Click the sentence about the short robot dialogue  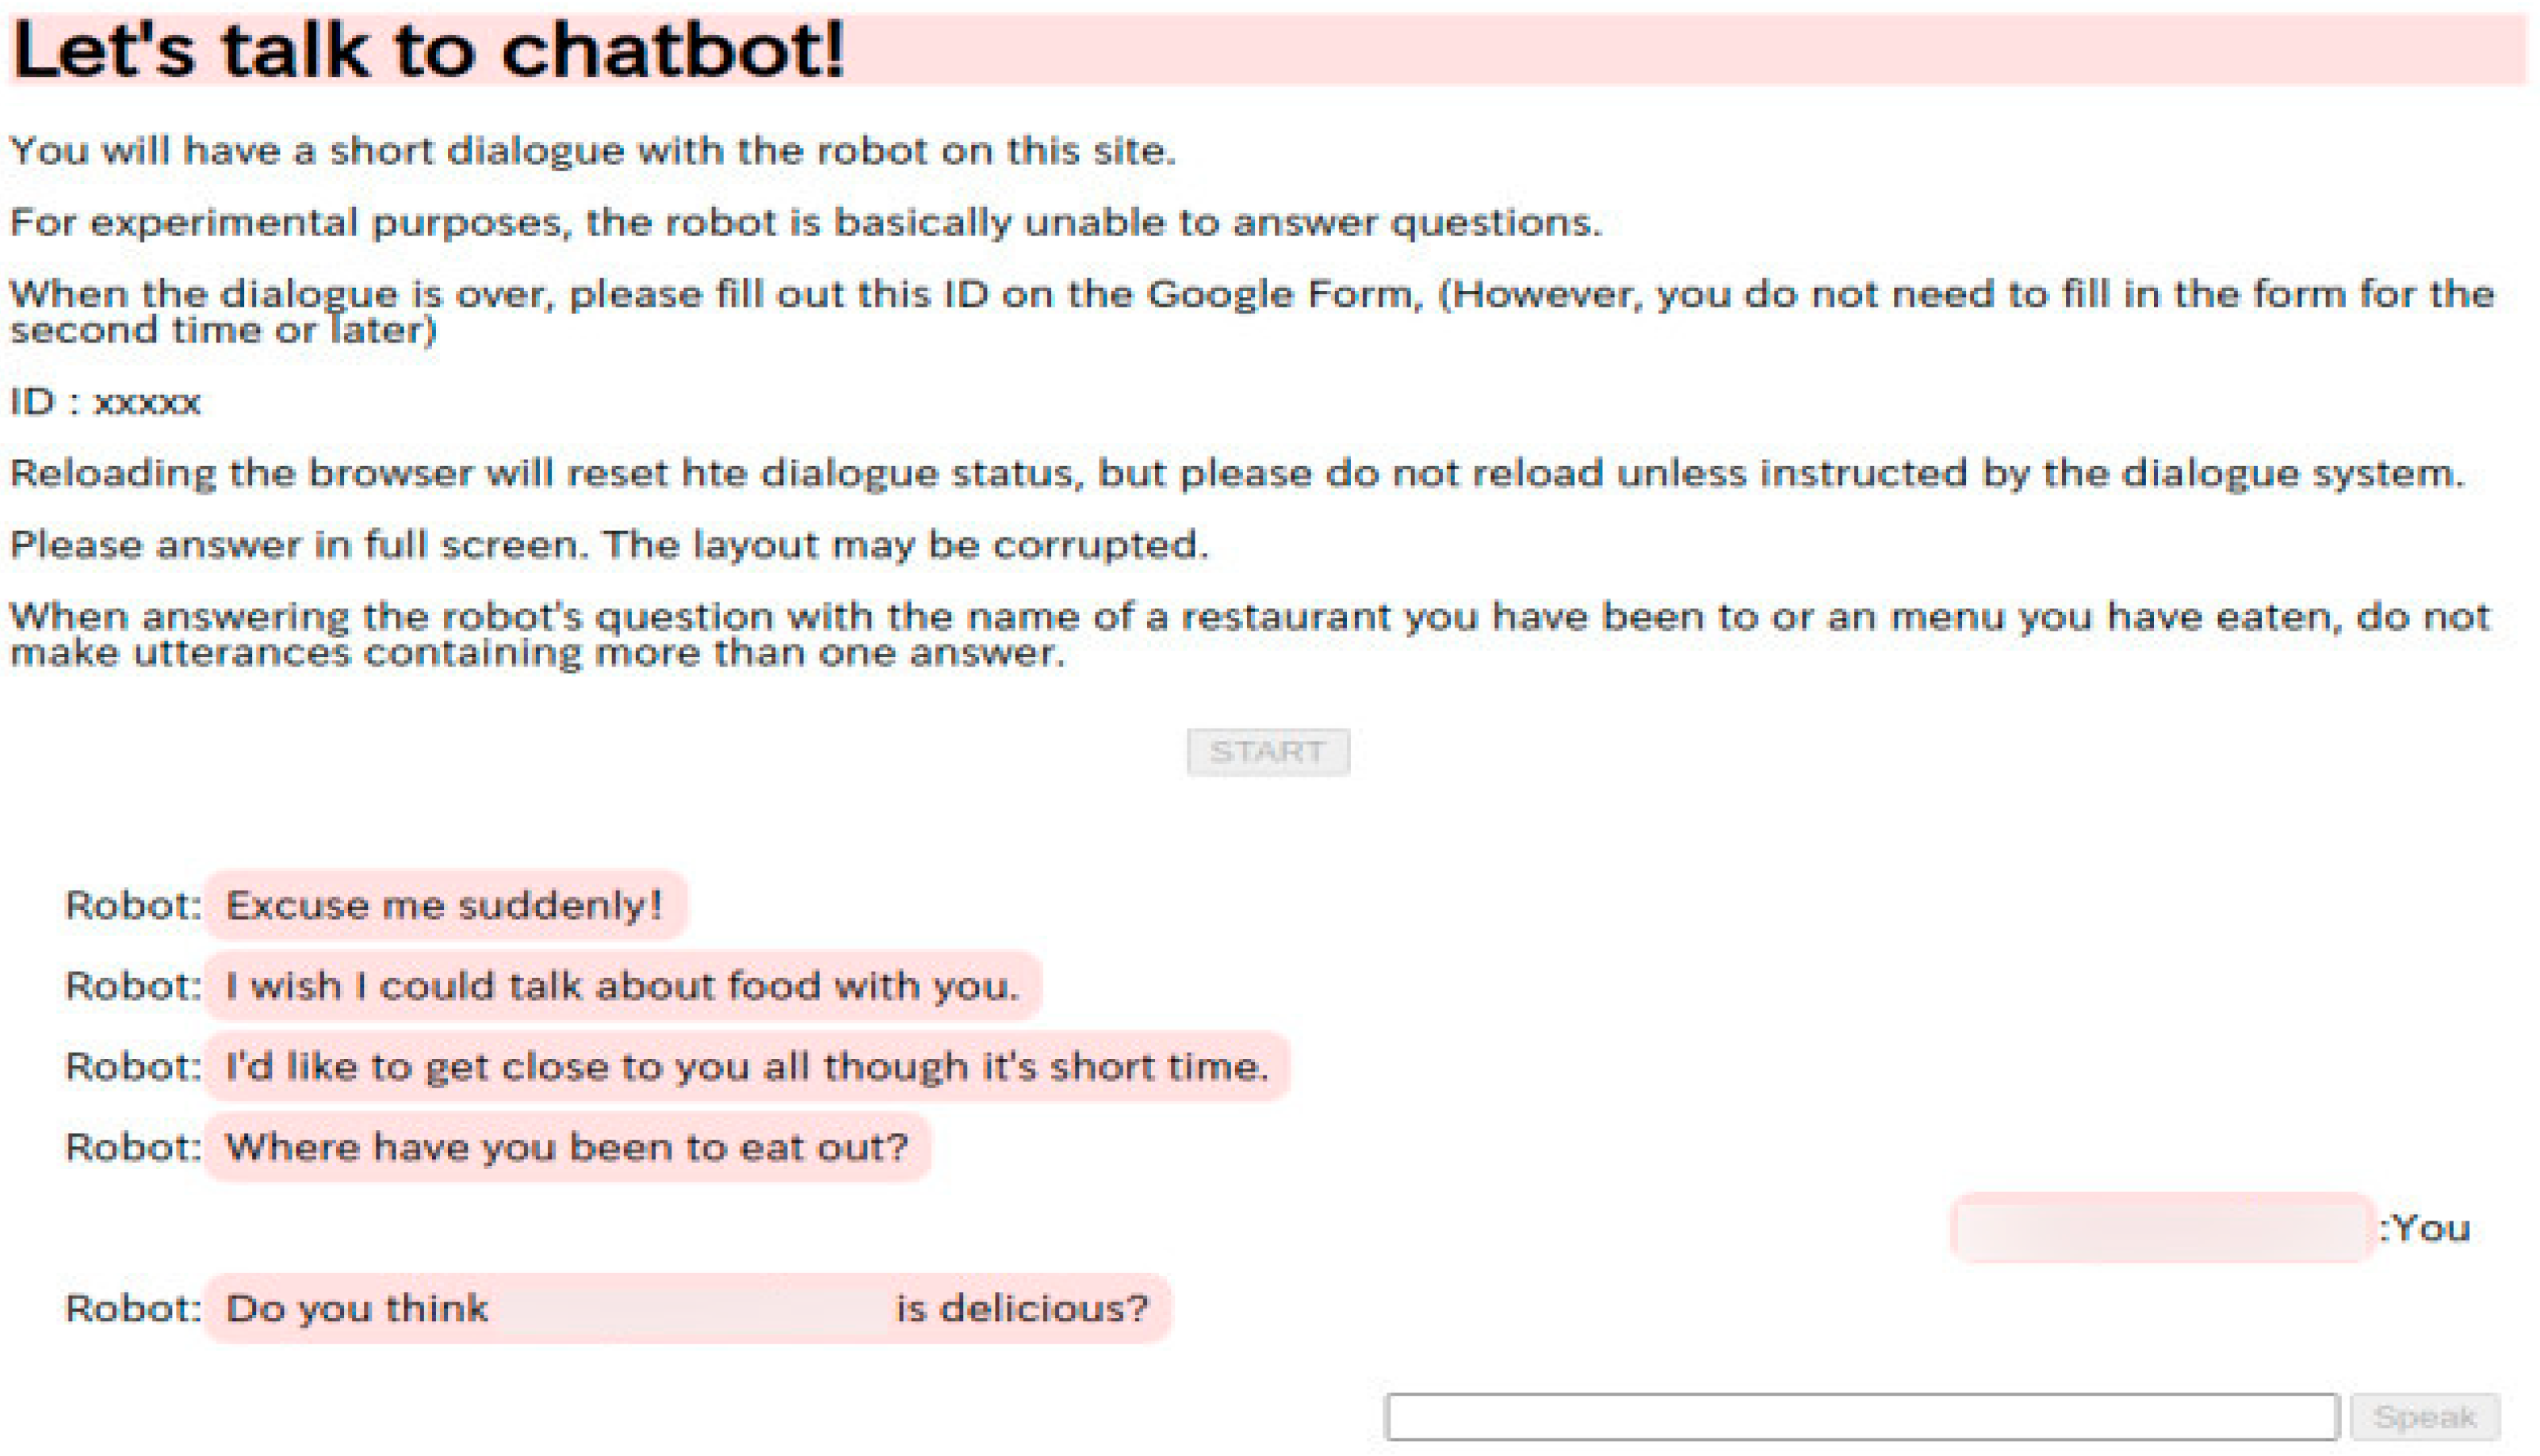point(592,151)
